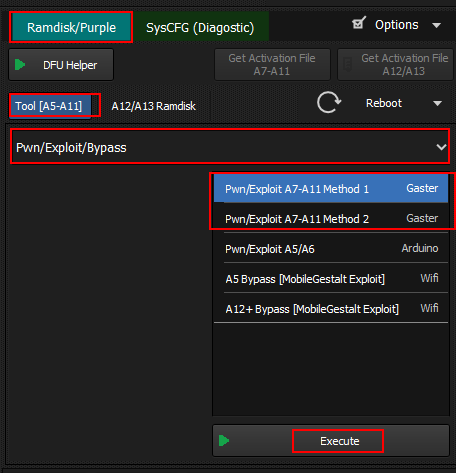This screenshot has height=473, width=456.
Task: Select A12+ Bypass MobileGestalt Exploit Wifi
Action: 331,309
